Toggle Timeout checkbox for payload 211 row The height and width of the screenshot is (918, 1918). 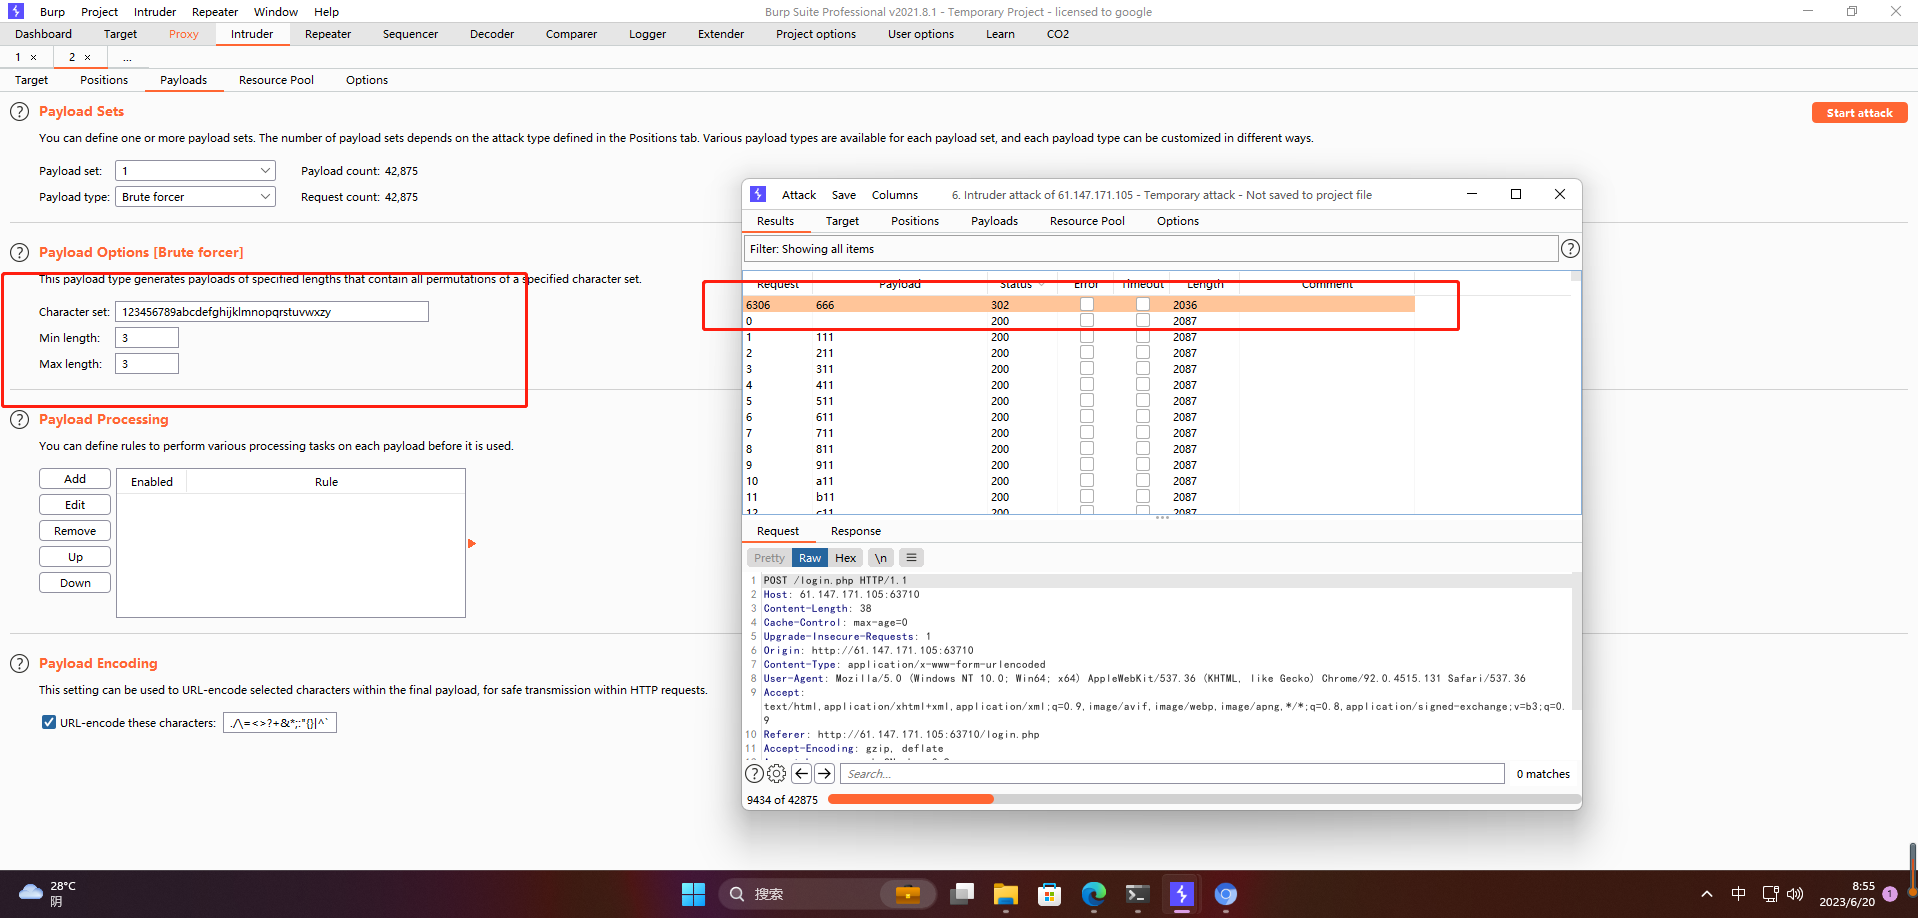pyautogui.click(x=1143, y=353)
